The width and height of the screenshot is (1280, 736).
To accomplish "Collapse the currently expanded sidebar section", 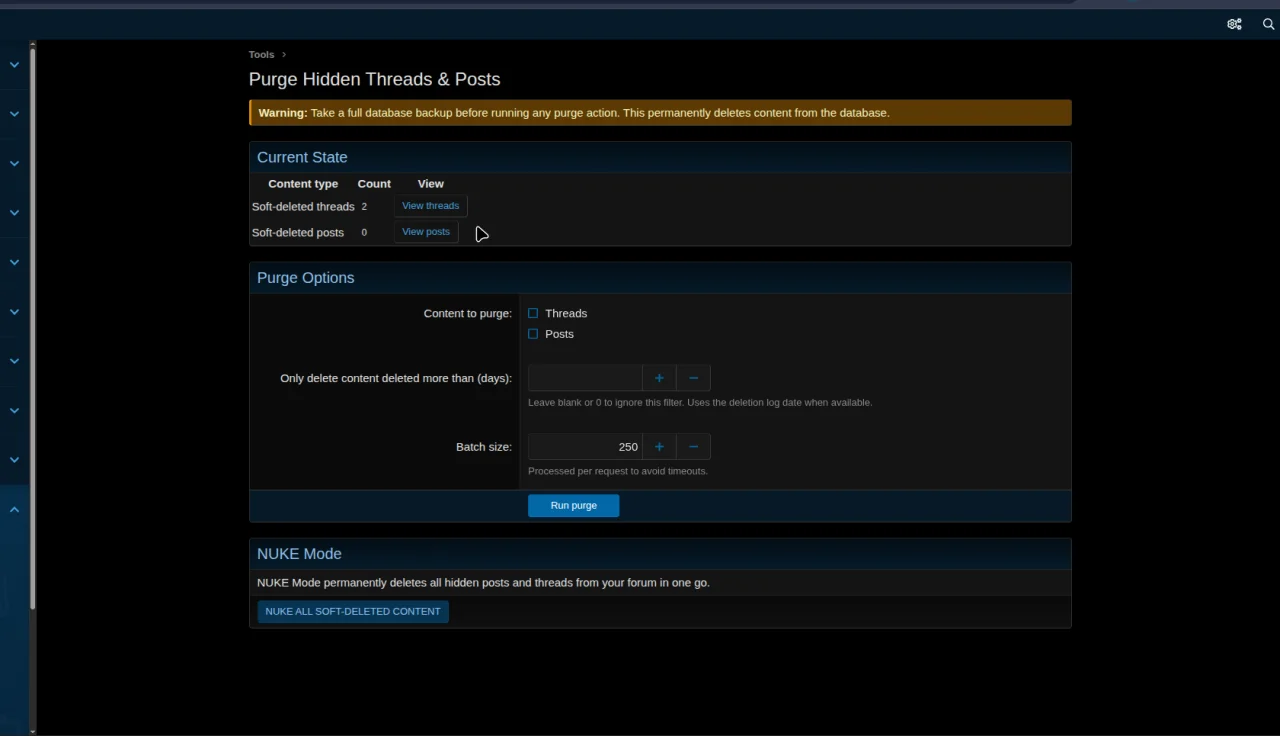I will (14, 509).
